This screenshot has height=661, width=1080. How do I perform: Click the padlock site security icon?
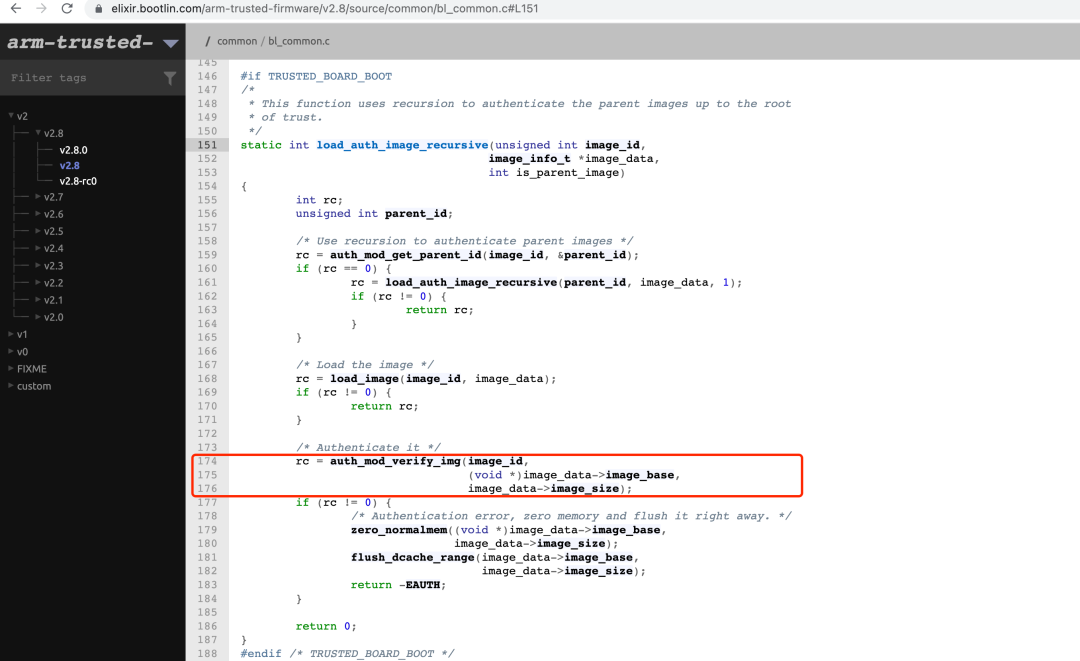pos(98,8)
